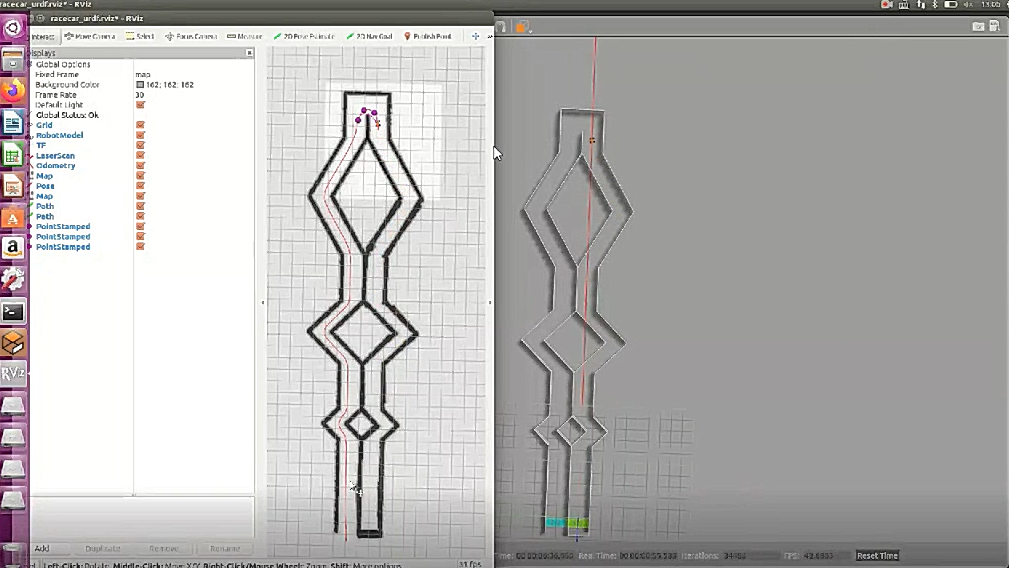The width and height of the screenshot is (1009, 568).
Task: Open Firefox from the Ubuntu dock
Action: (x=13, y=91)
